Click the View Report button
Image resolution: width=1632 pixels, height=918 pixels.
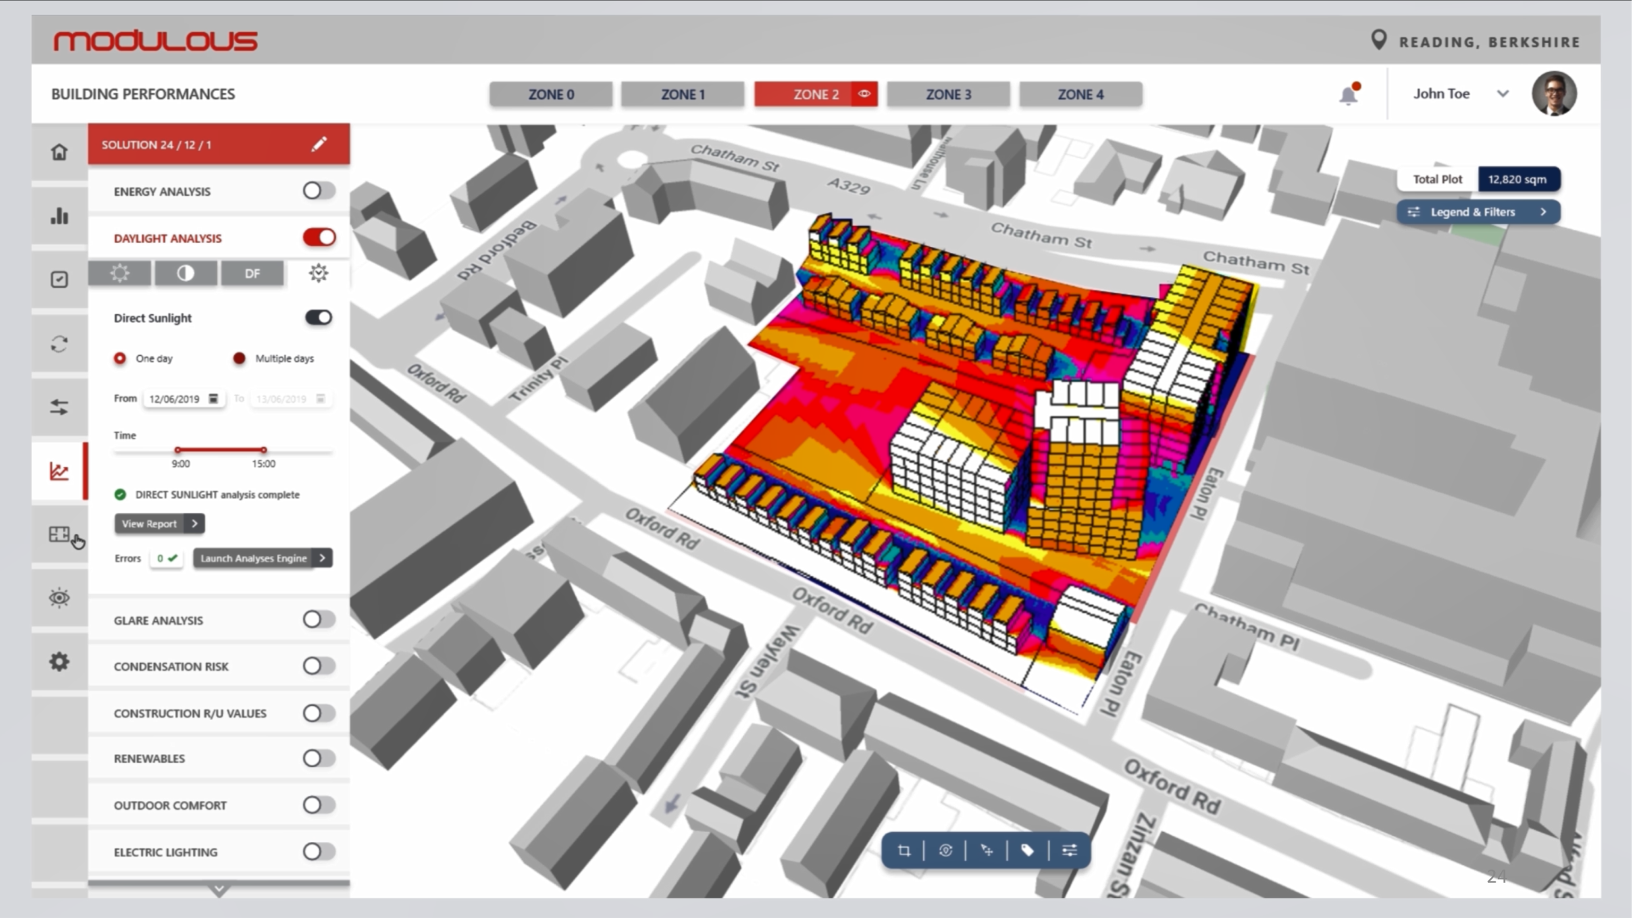[159, 524]
